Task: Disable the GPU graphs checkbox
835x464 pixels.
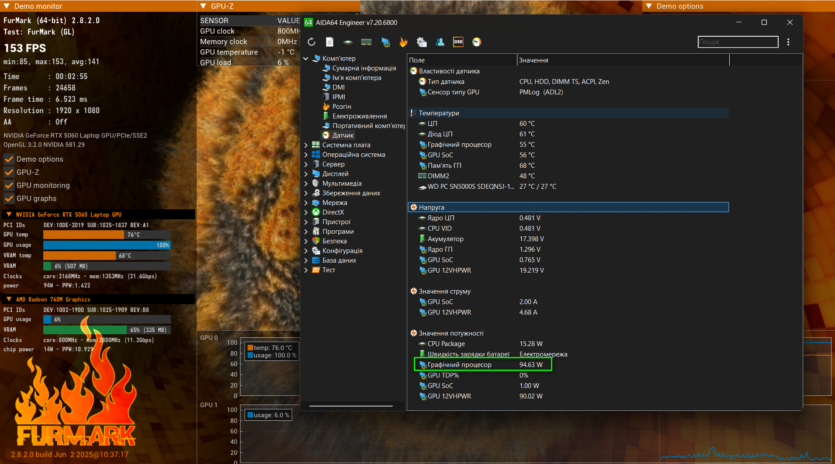Action: tap(10, 198)
